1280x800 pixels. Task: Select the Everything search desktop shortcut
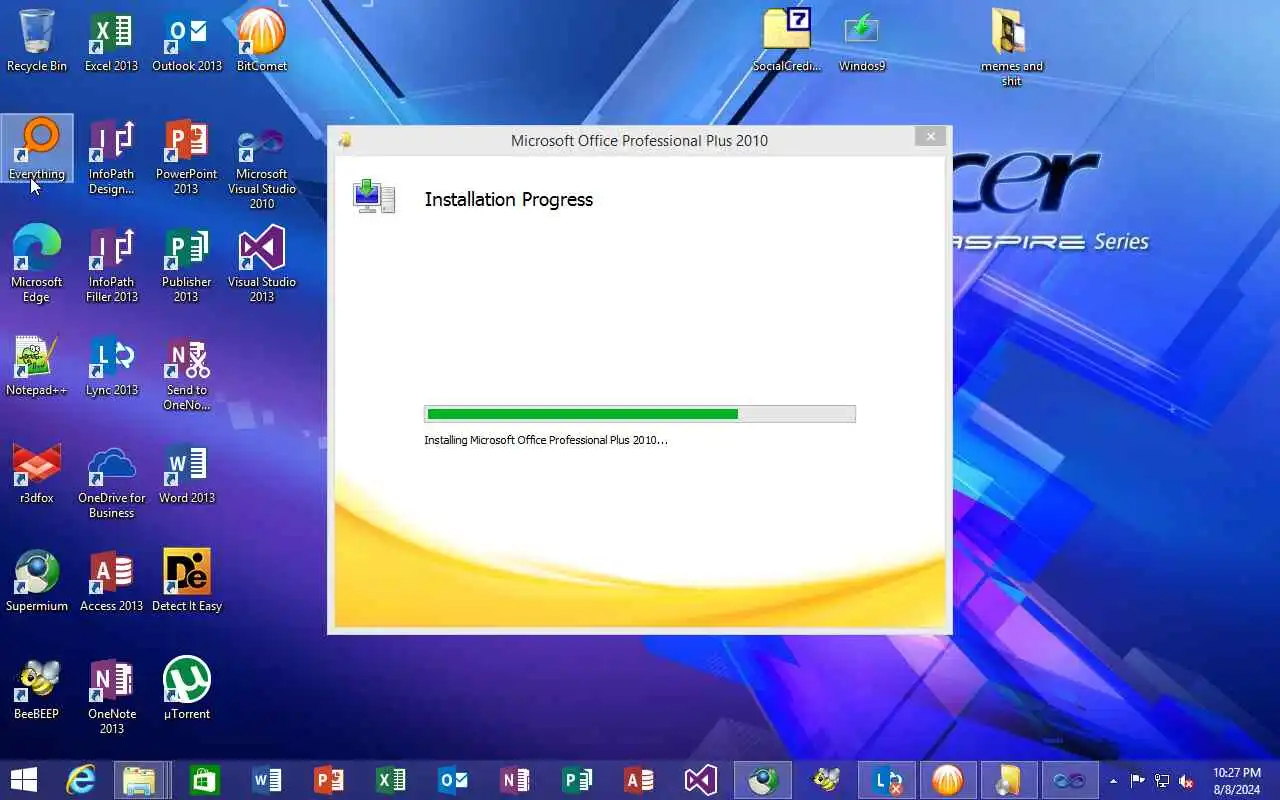pos(37,149)
